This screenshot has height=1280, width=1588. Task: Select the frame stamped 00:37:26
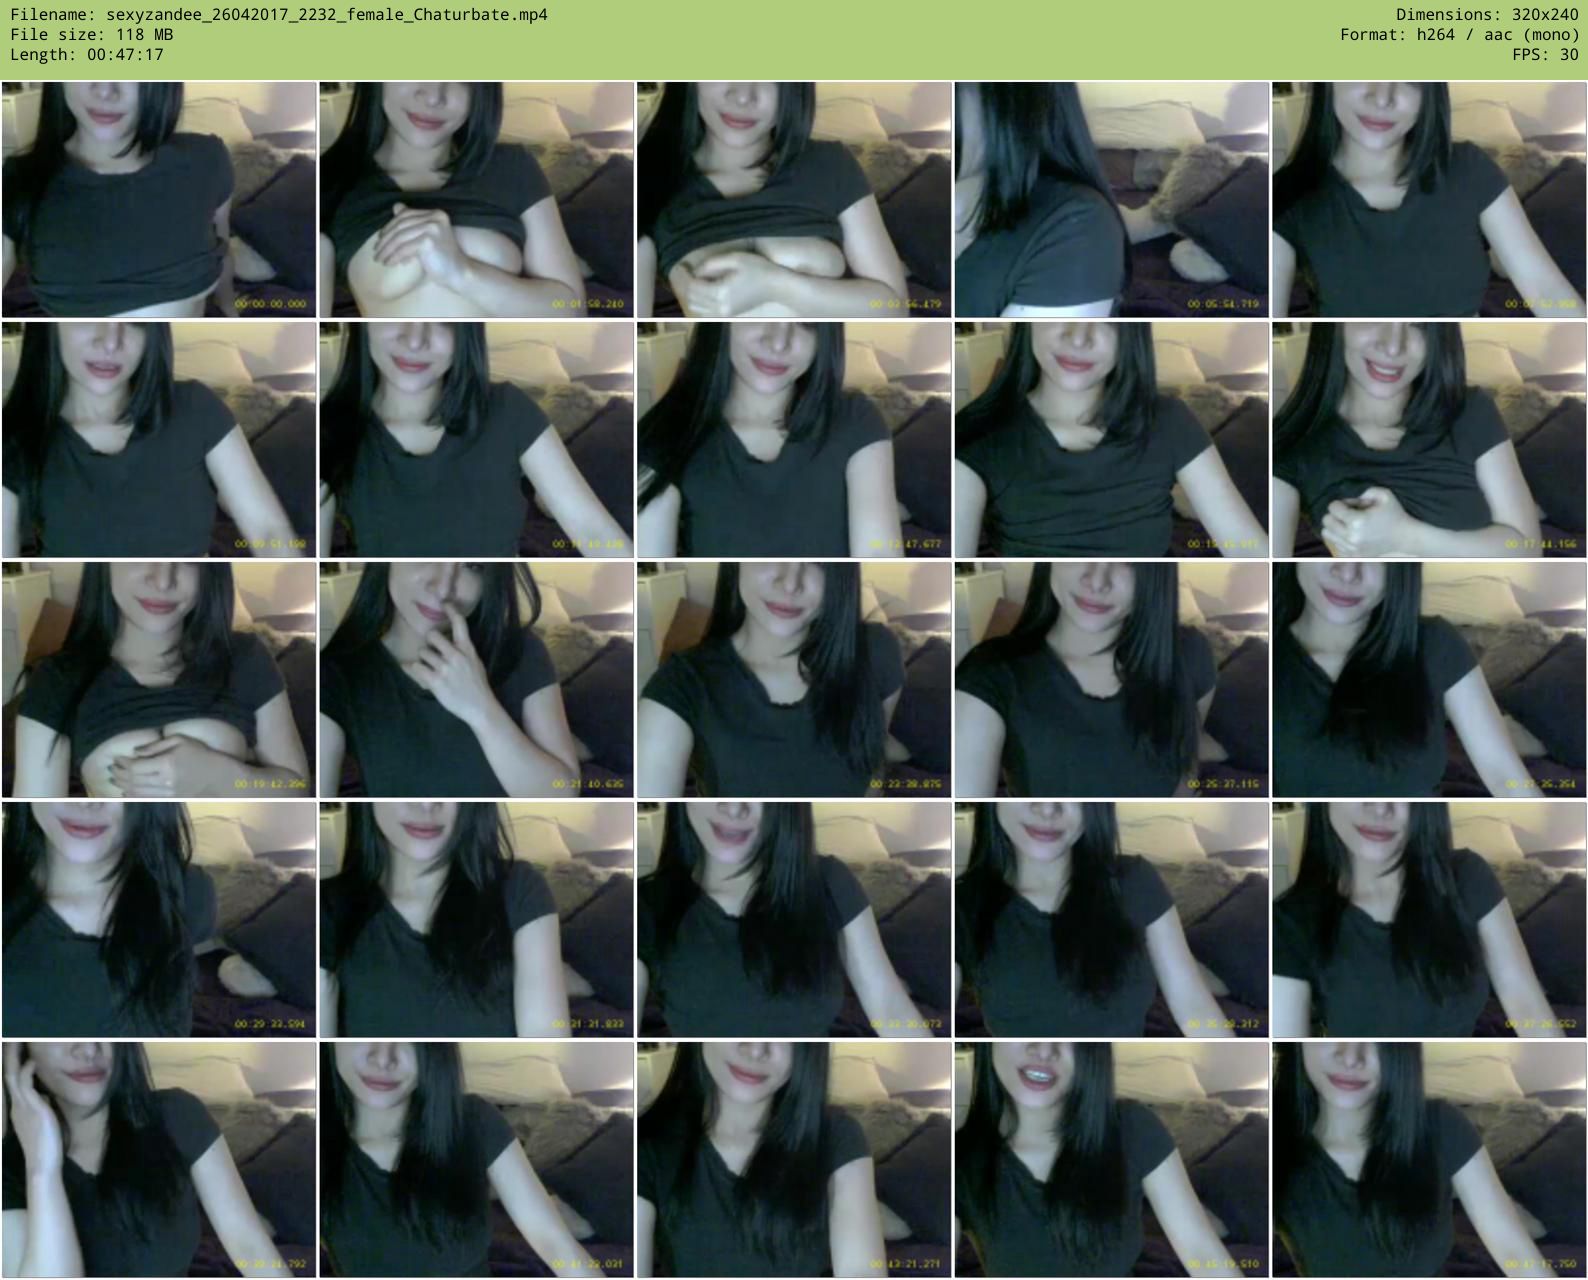[1429, 920]
